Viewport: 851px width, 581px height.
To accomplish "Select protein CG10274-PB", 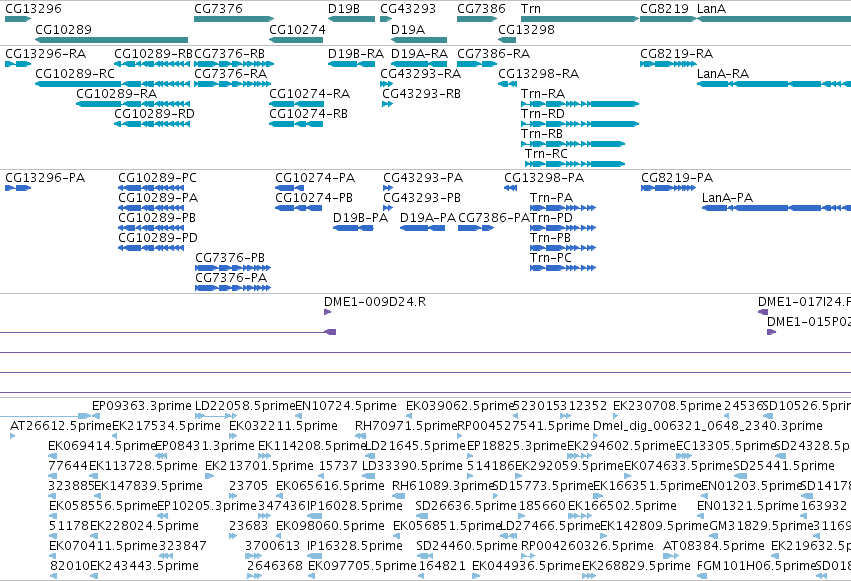I will (299, 208).
